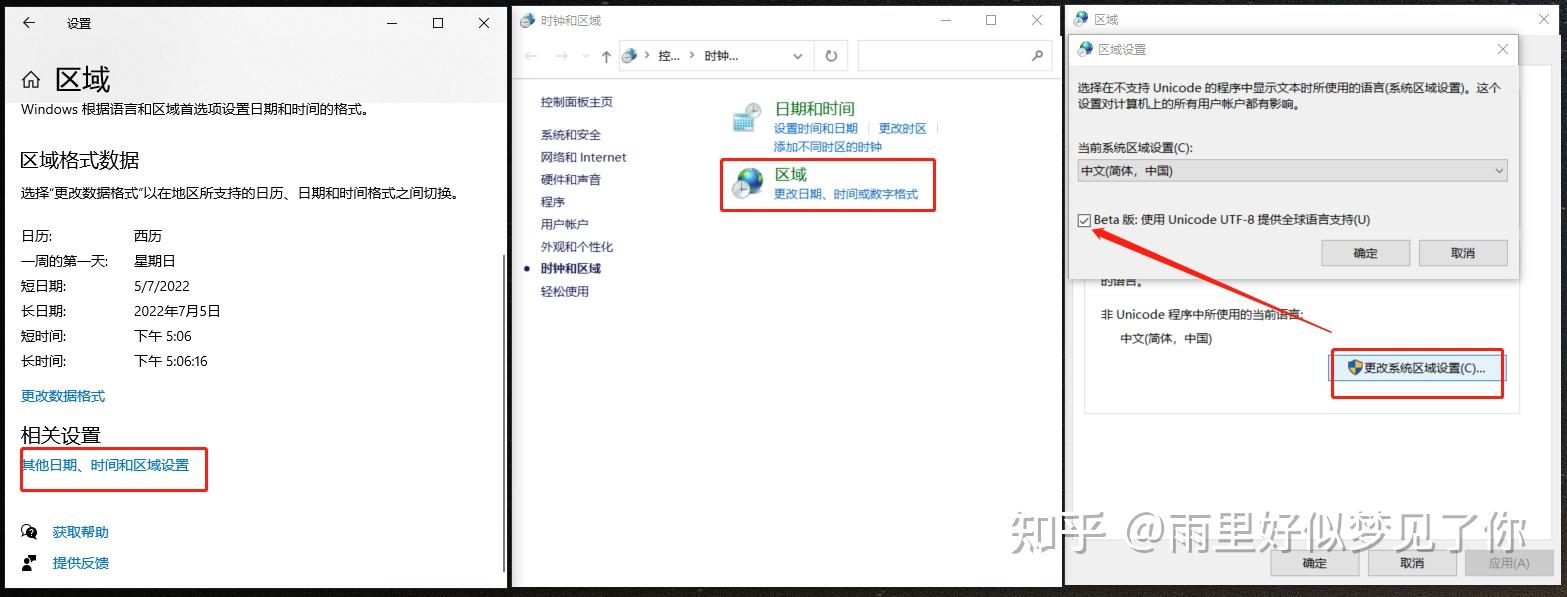Click 更改时区 link

pos(903,128)
